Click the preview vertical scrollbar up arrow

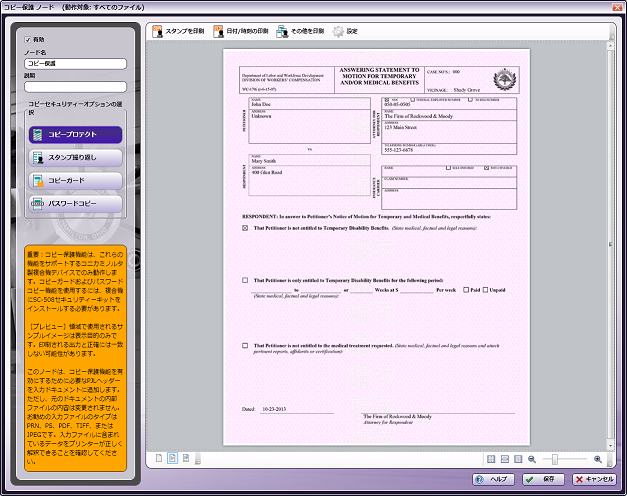click(611, 46)
